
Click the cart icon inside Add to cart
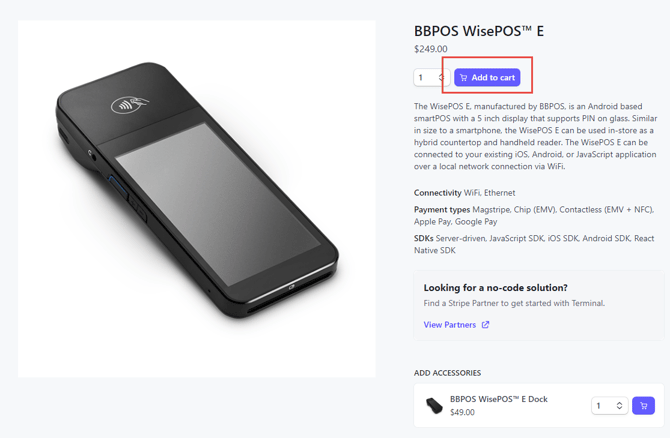[464, 77]
